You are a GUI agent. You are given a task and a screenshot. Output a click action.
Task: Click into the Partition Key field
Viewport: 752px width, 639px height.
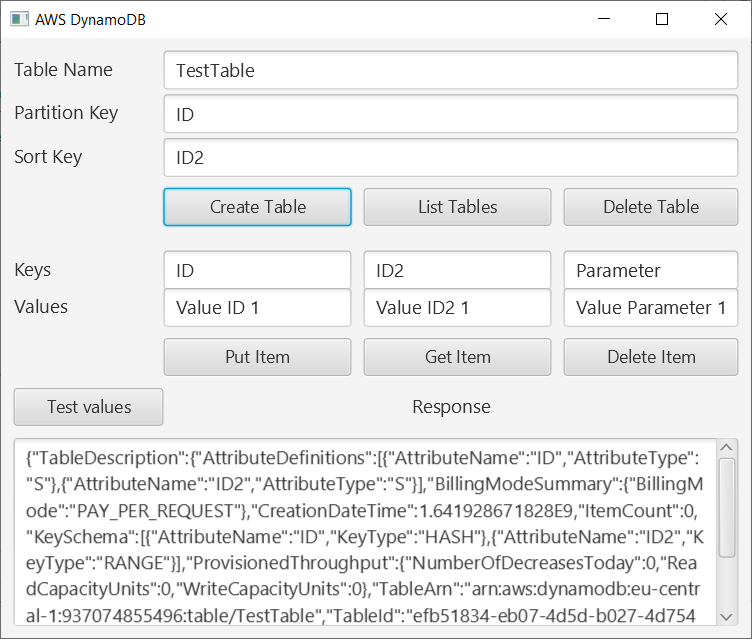(450, 114)
